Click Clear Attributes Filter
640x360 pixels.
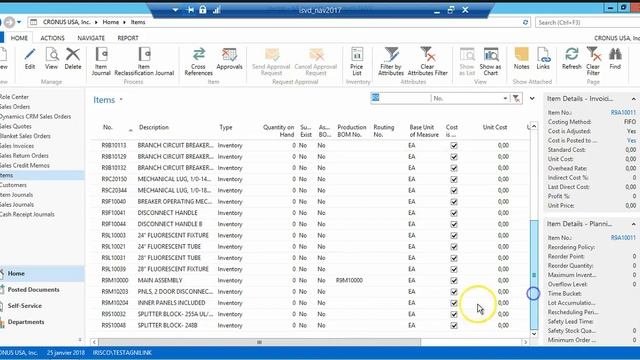[427, 61]
